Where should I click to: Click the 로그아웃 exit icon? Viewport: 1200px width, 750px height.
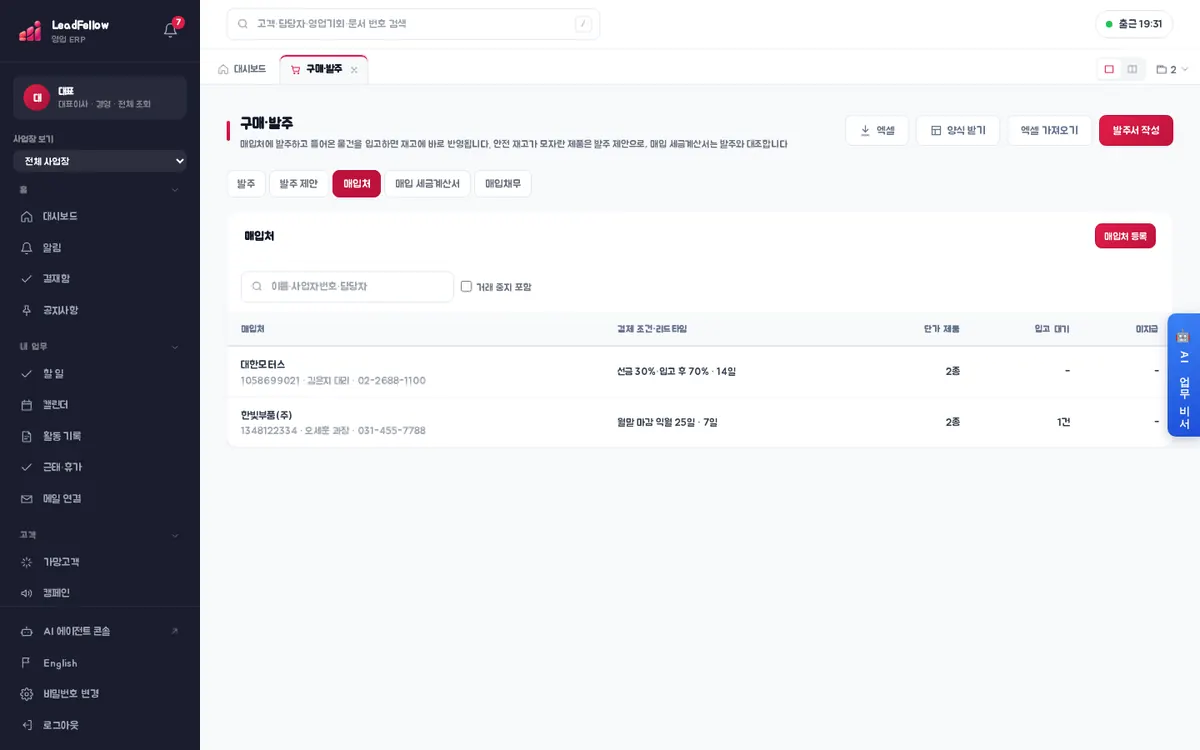[x=27, y=725]
